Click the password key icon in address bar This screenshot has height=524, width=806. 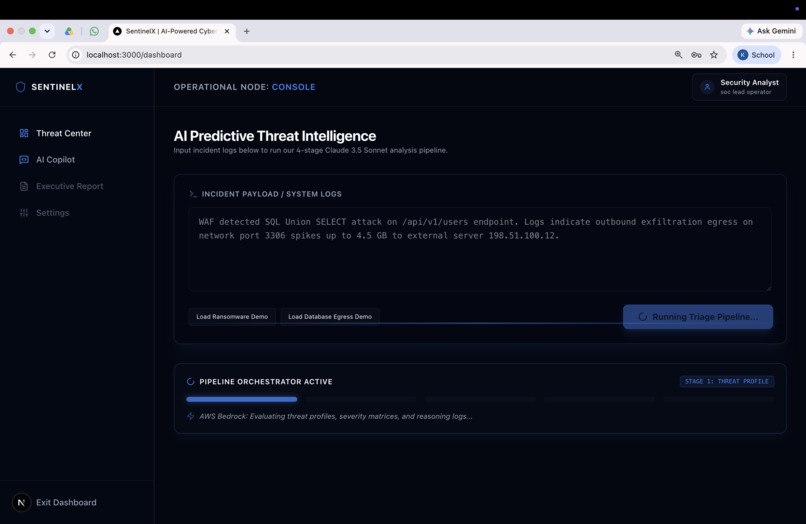coord(696,55)
